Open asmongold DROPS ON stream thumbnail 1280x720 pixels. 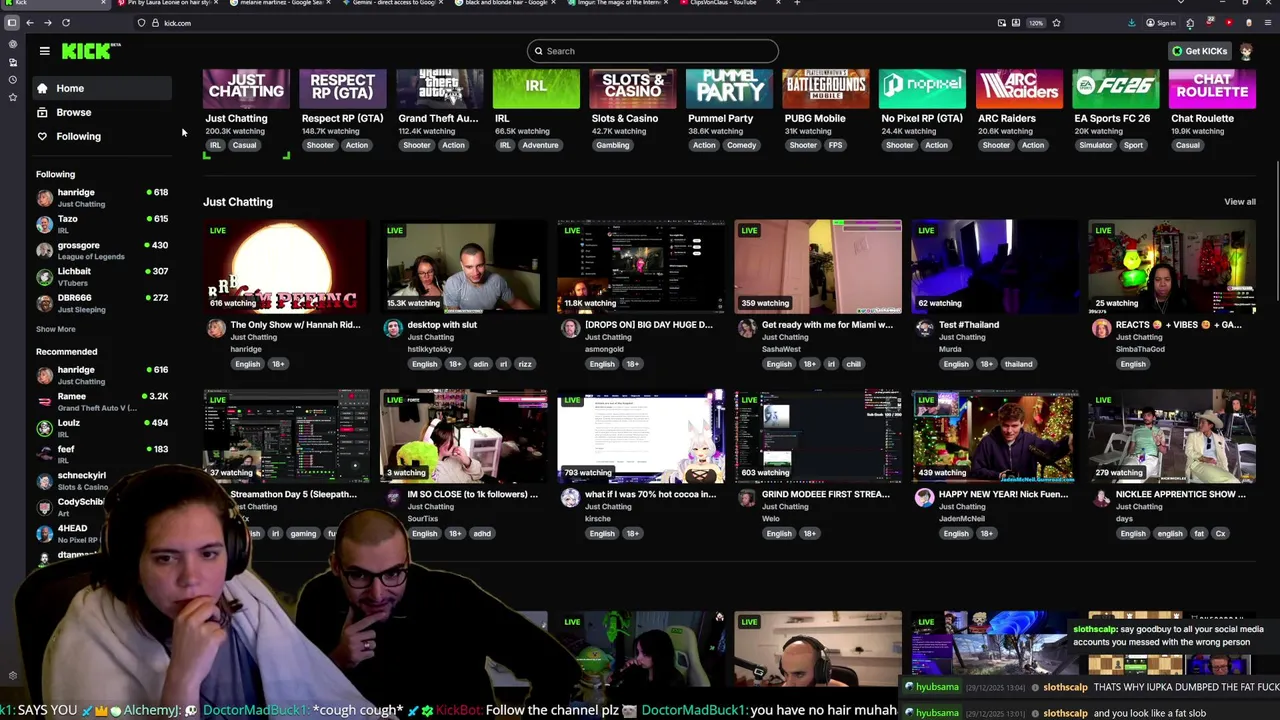coord(640,267)
